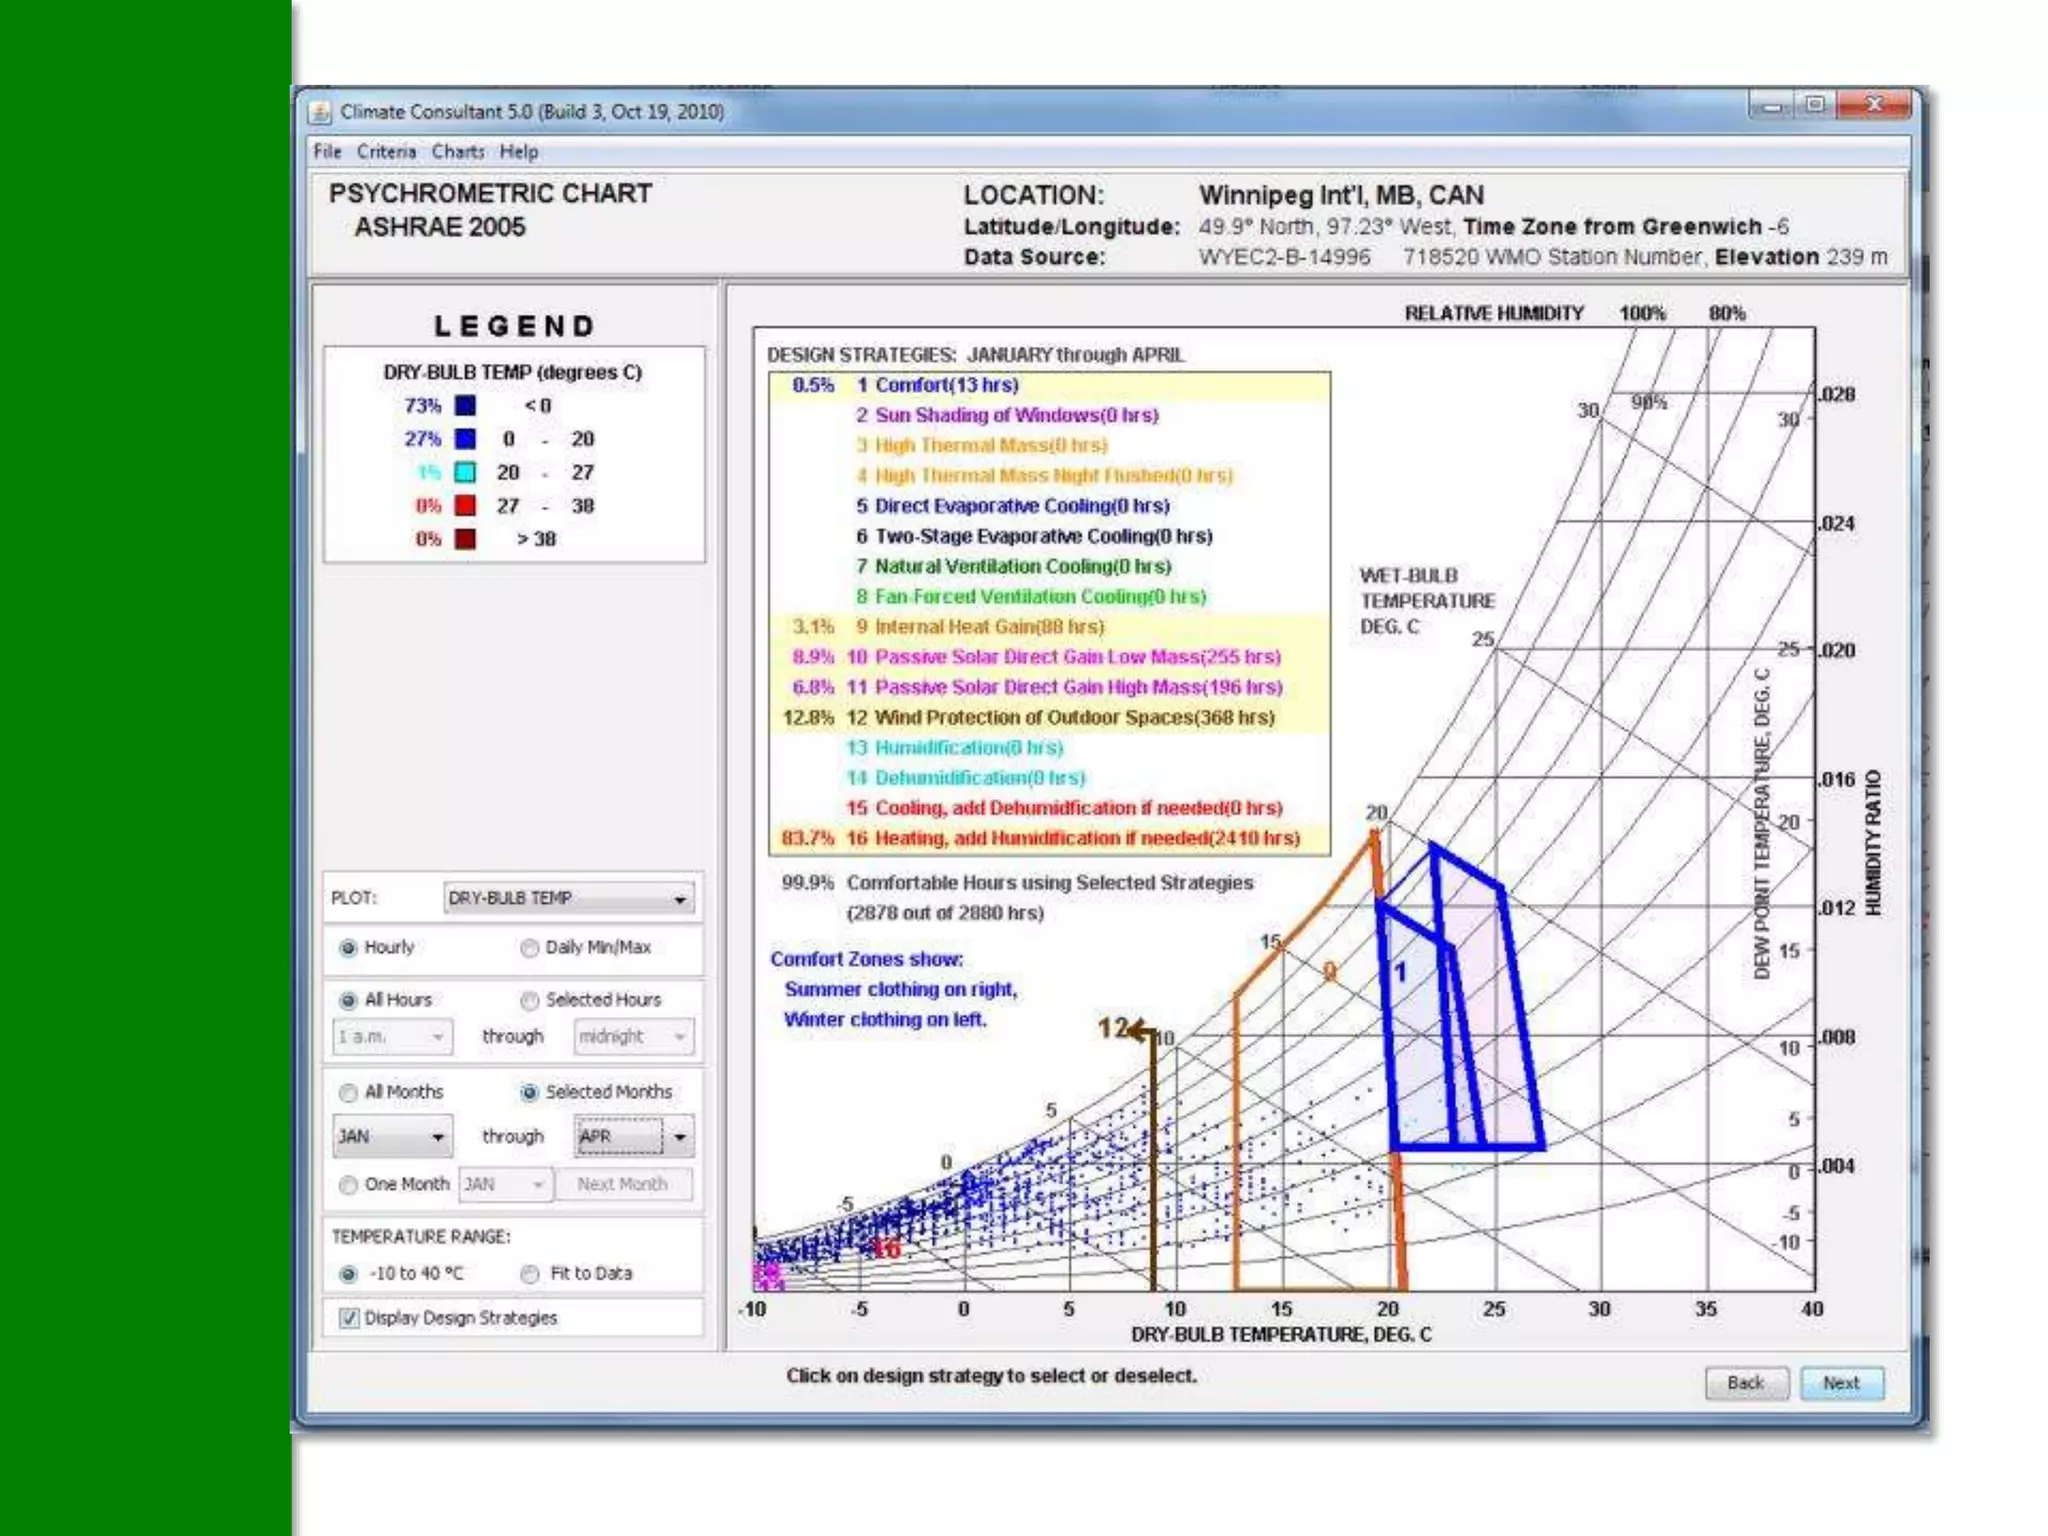
Task: Open the Criteria menu
Action: coord(386,152)
